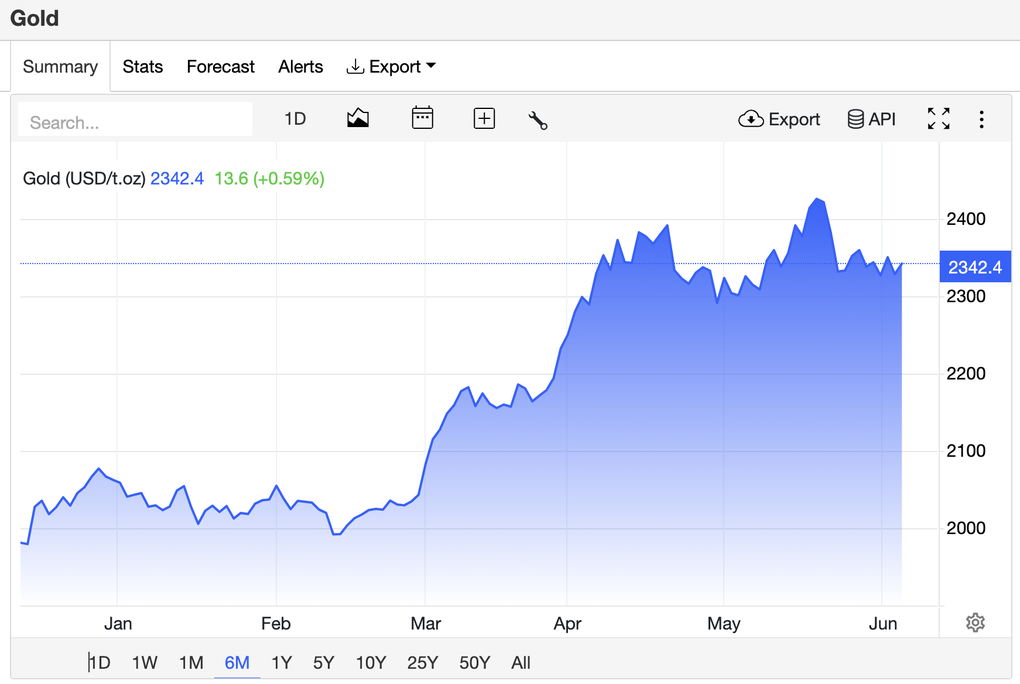The width and height of the screenshot is (1020, 684).
Task: Click the plus compare indicator icon
Action: coord(484,119)
